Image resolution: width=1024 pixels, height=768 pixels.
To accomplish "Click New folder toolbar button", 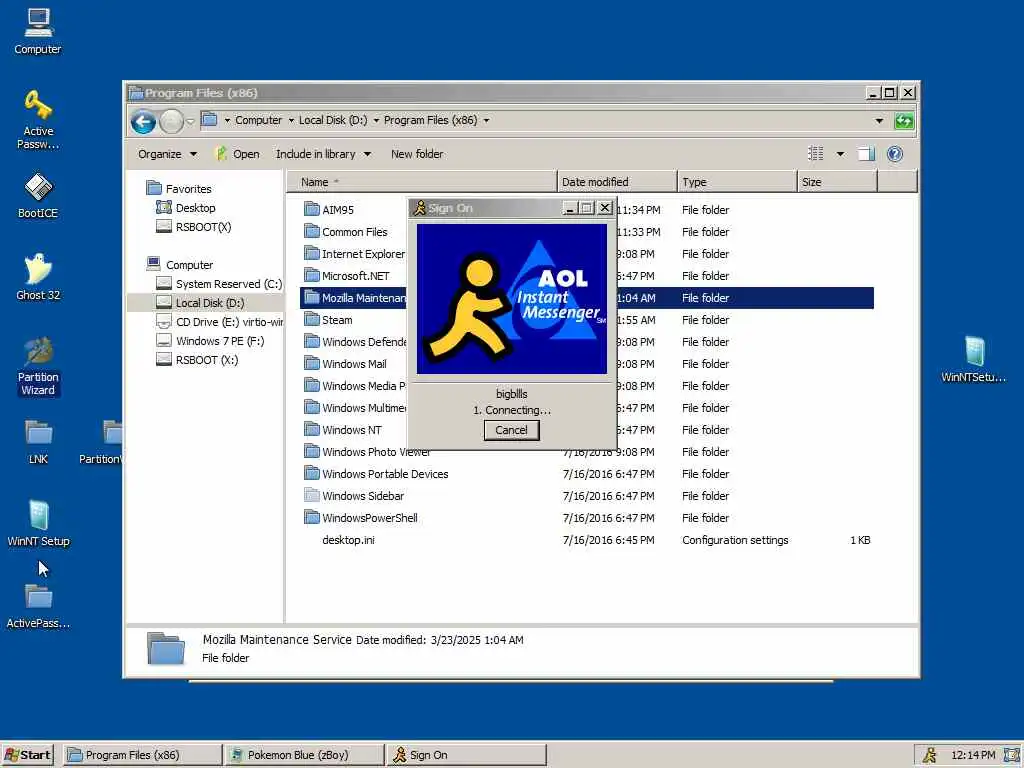I will click(417, 154).
